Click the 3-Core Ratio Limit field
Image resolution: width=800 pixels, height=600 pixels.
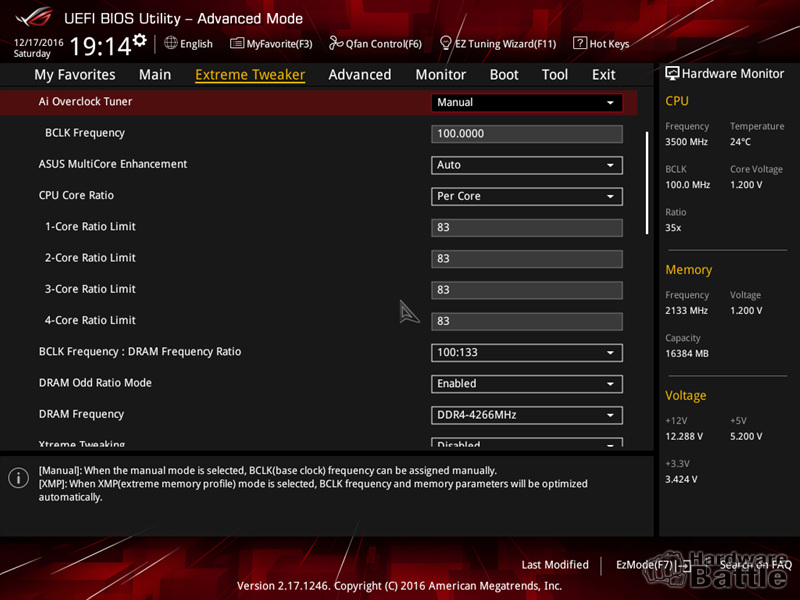[527, 290]
